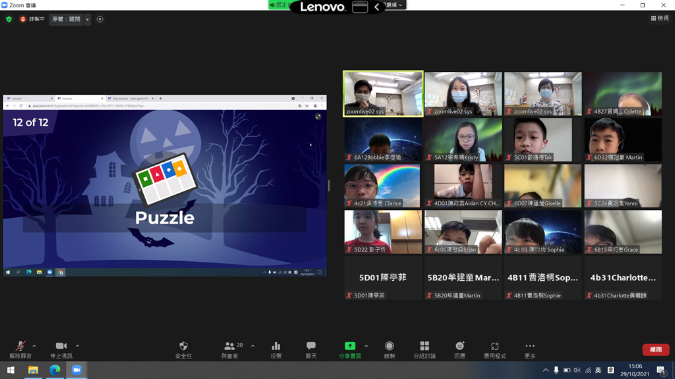Viewport: 675px width, 379px height.
Task: Open the Reactions emoji icon
Action: pos(460,349)
